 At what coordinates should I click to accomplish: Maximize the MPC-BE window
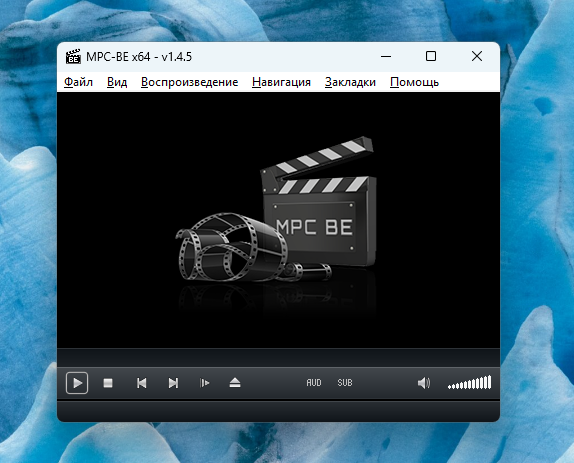(x=431, y=56)
